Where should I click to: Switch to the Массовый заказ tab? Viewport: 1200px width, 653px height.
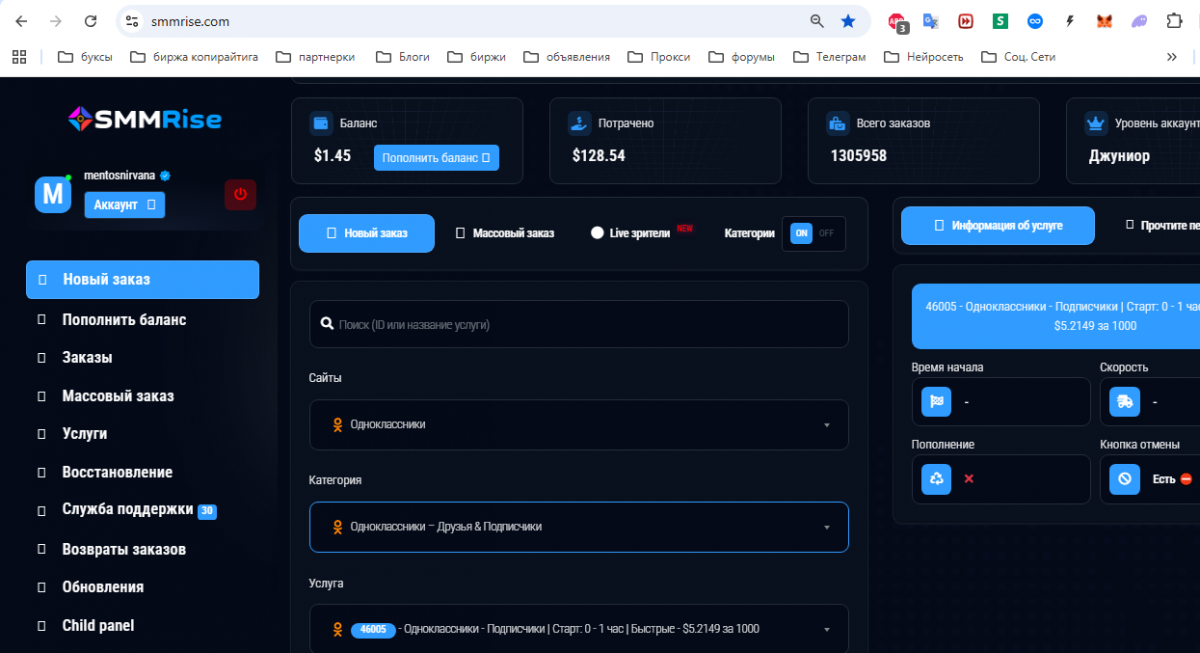[x=505, y=233]
